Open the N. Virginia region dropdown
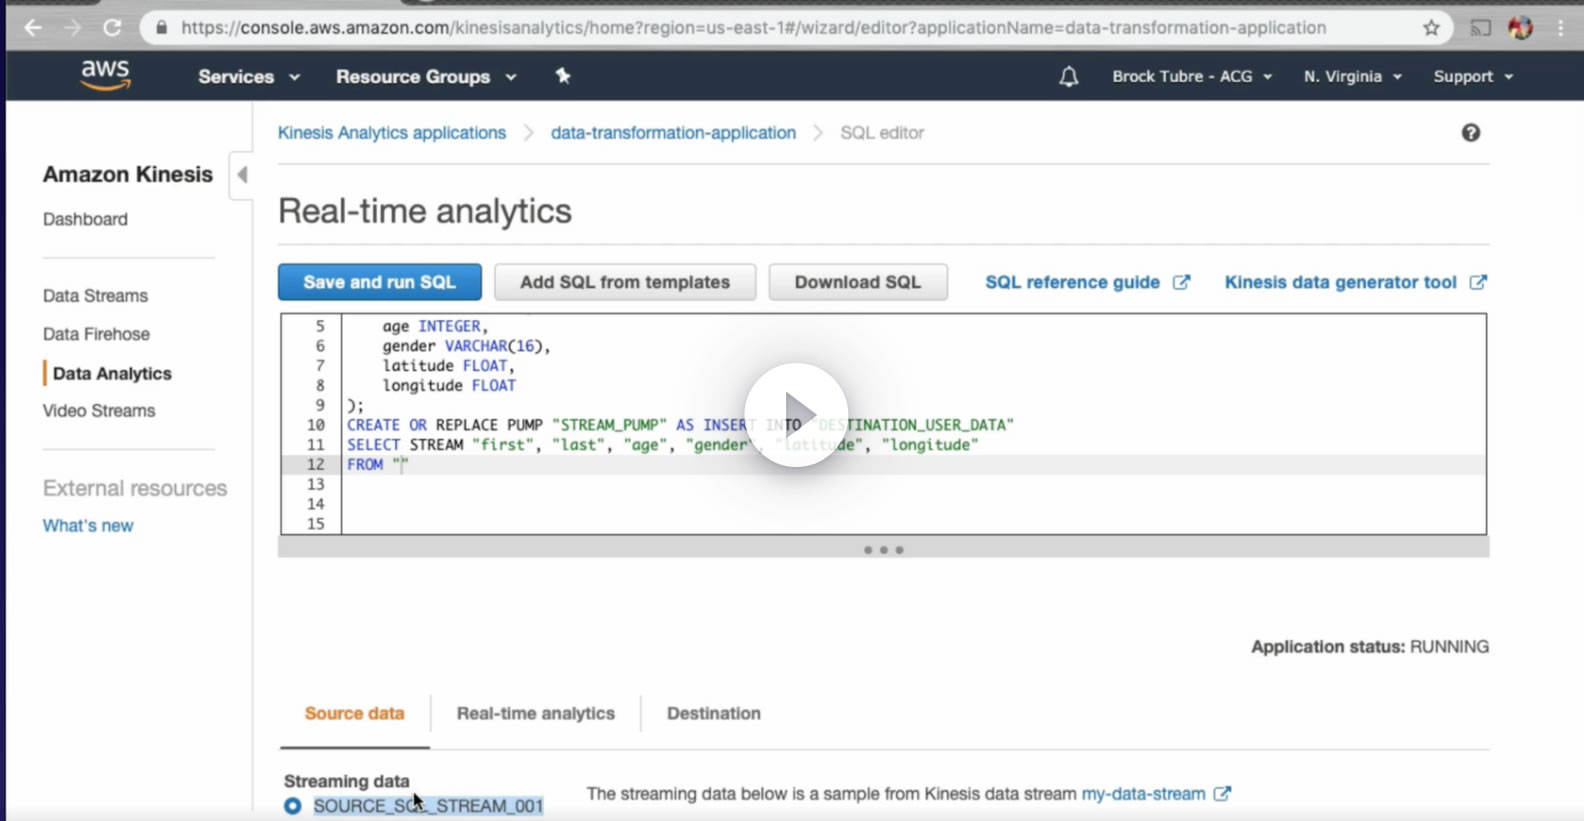Image resolution: width=1584 pixels, height=821 pixels. coord(1353,76)
